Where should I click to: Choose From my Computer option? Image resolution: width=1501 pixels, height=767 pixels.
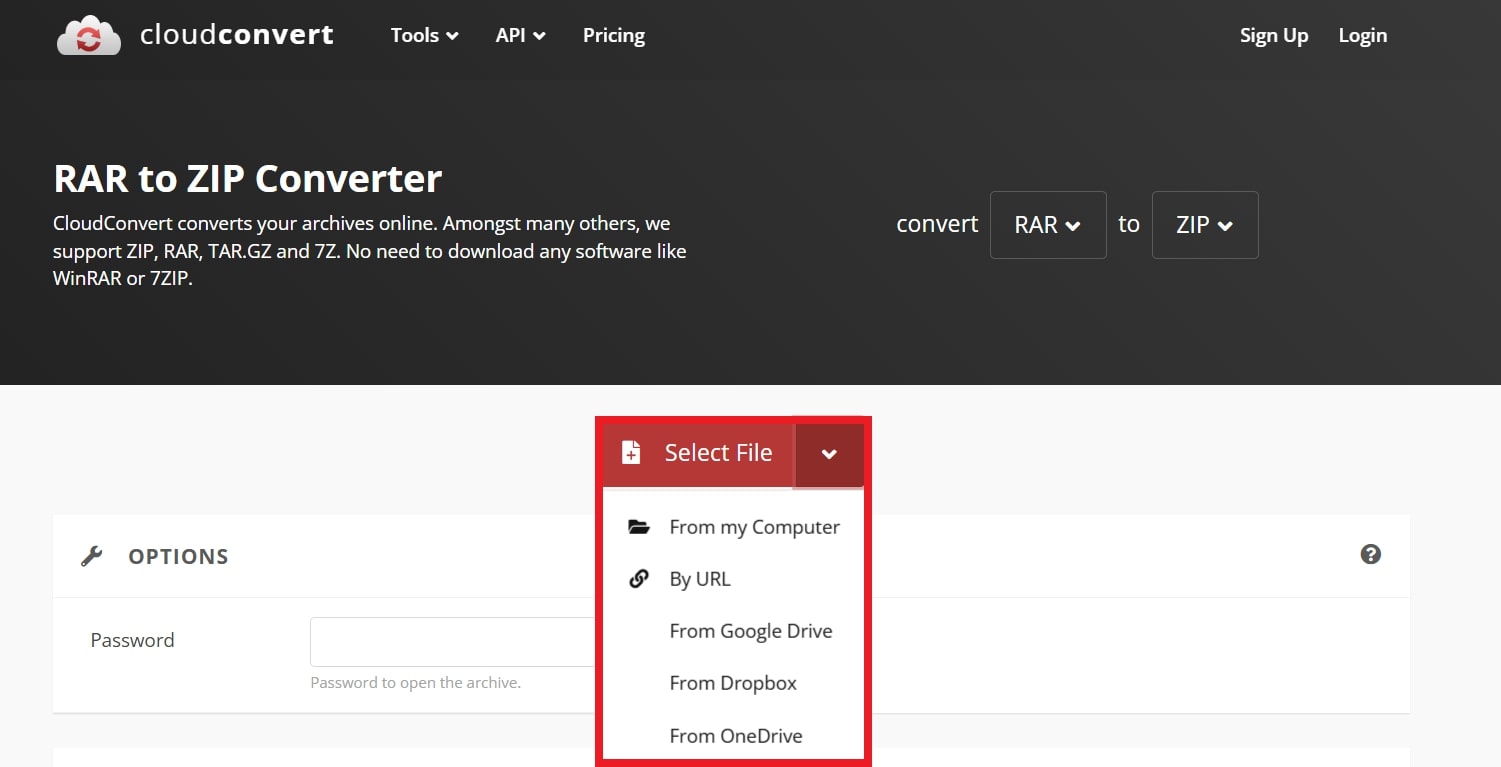(x=734, y=527)
